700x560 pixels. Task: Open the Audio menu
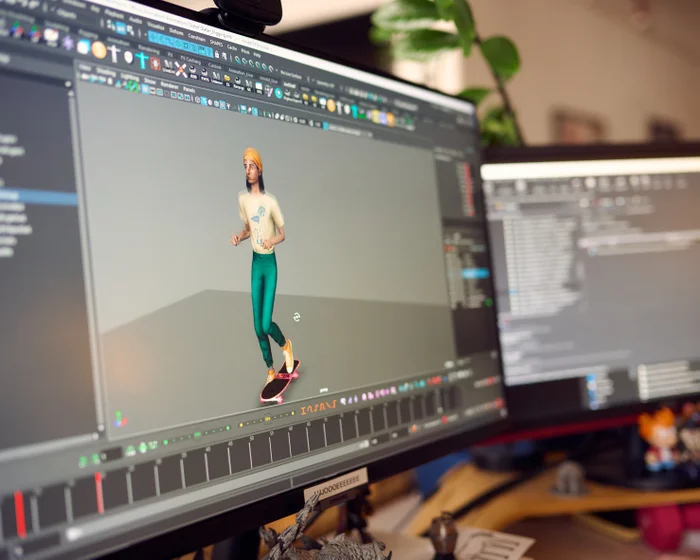pyautogui.click(x=135, y=20)
